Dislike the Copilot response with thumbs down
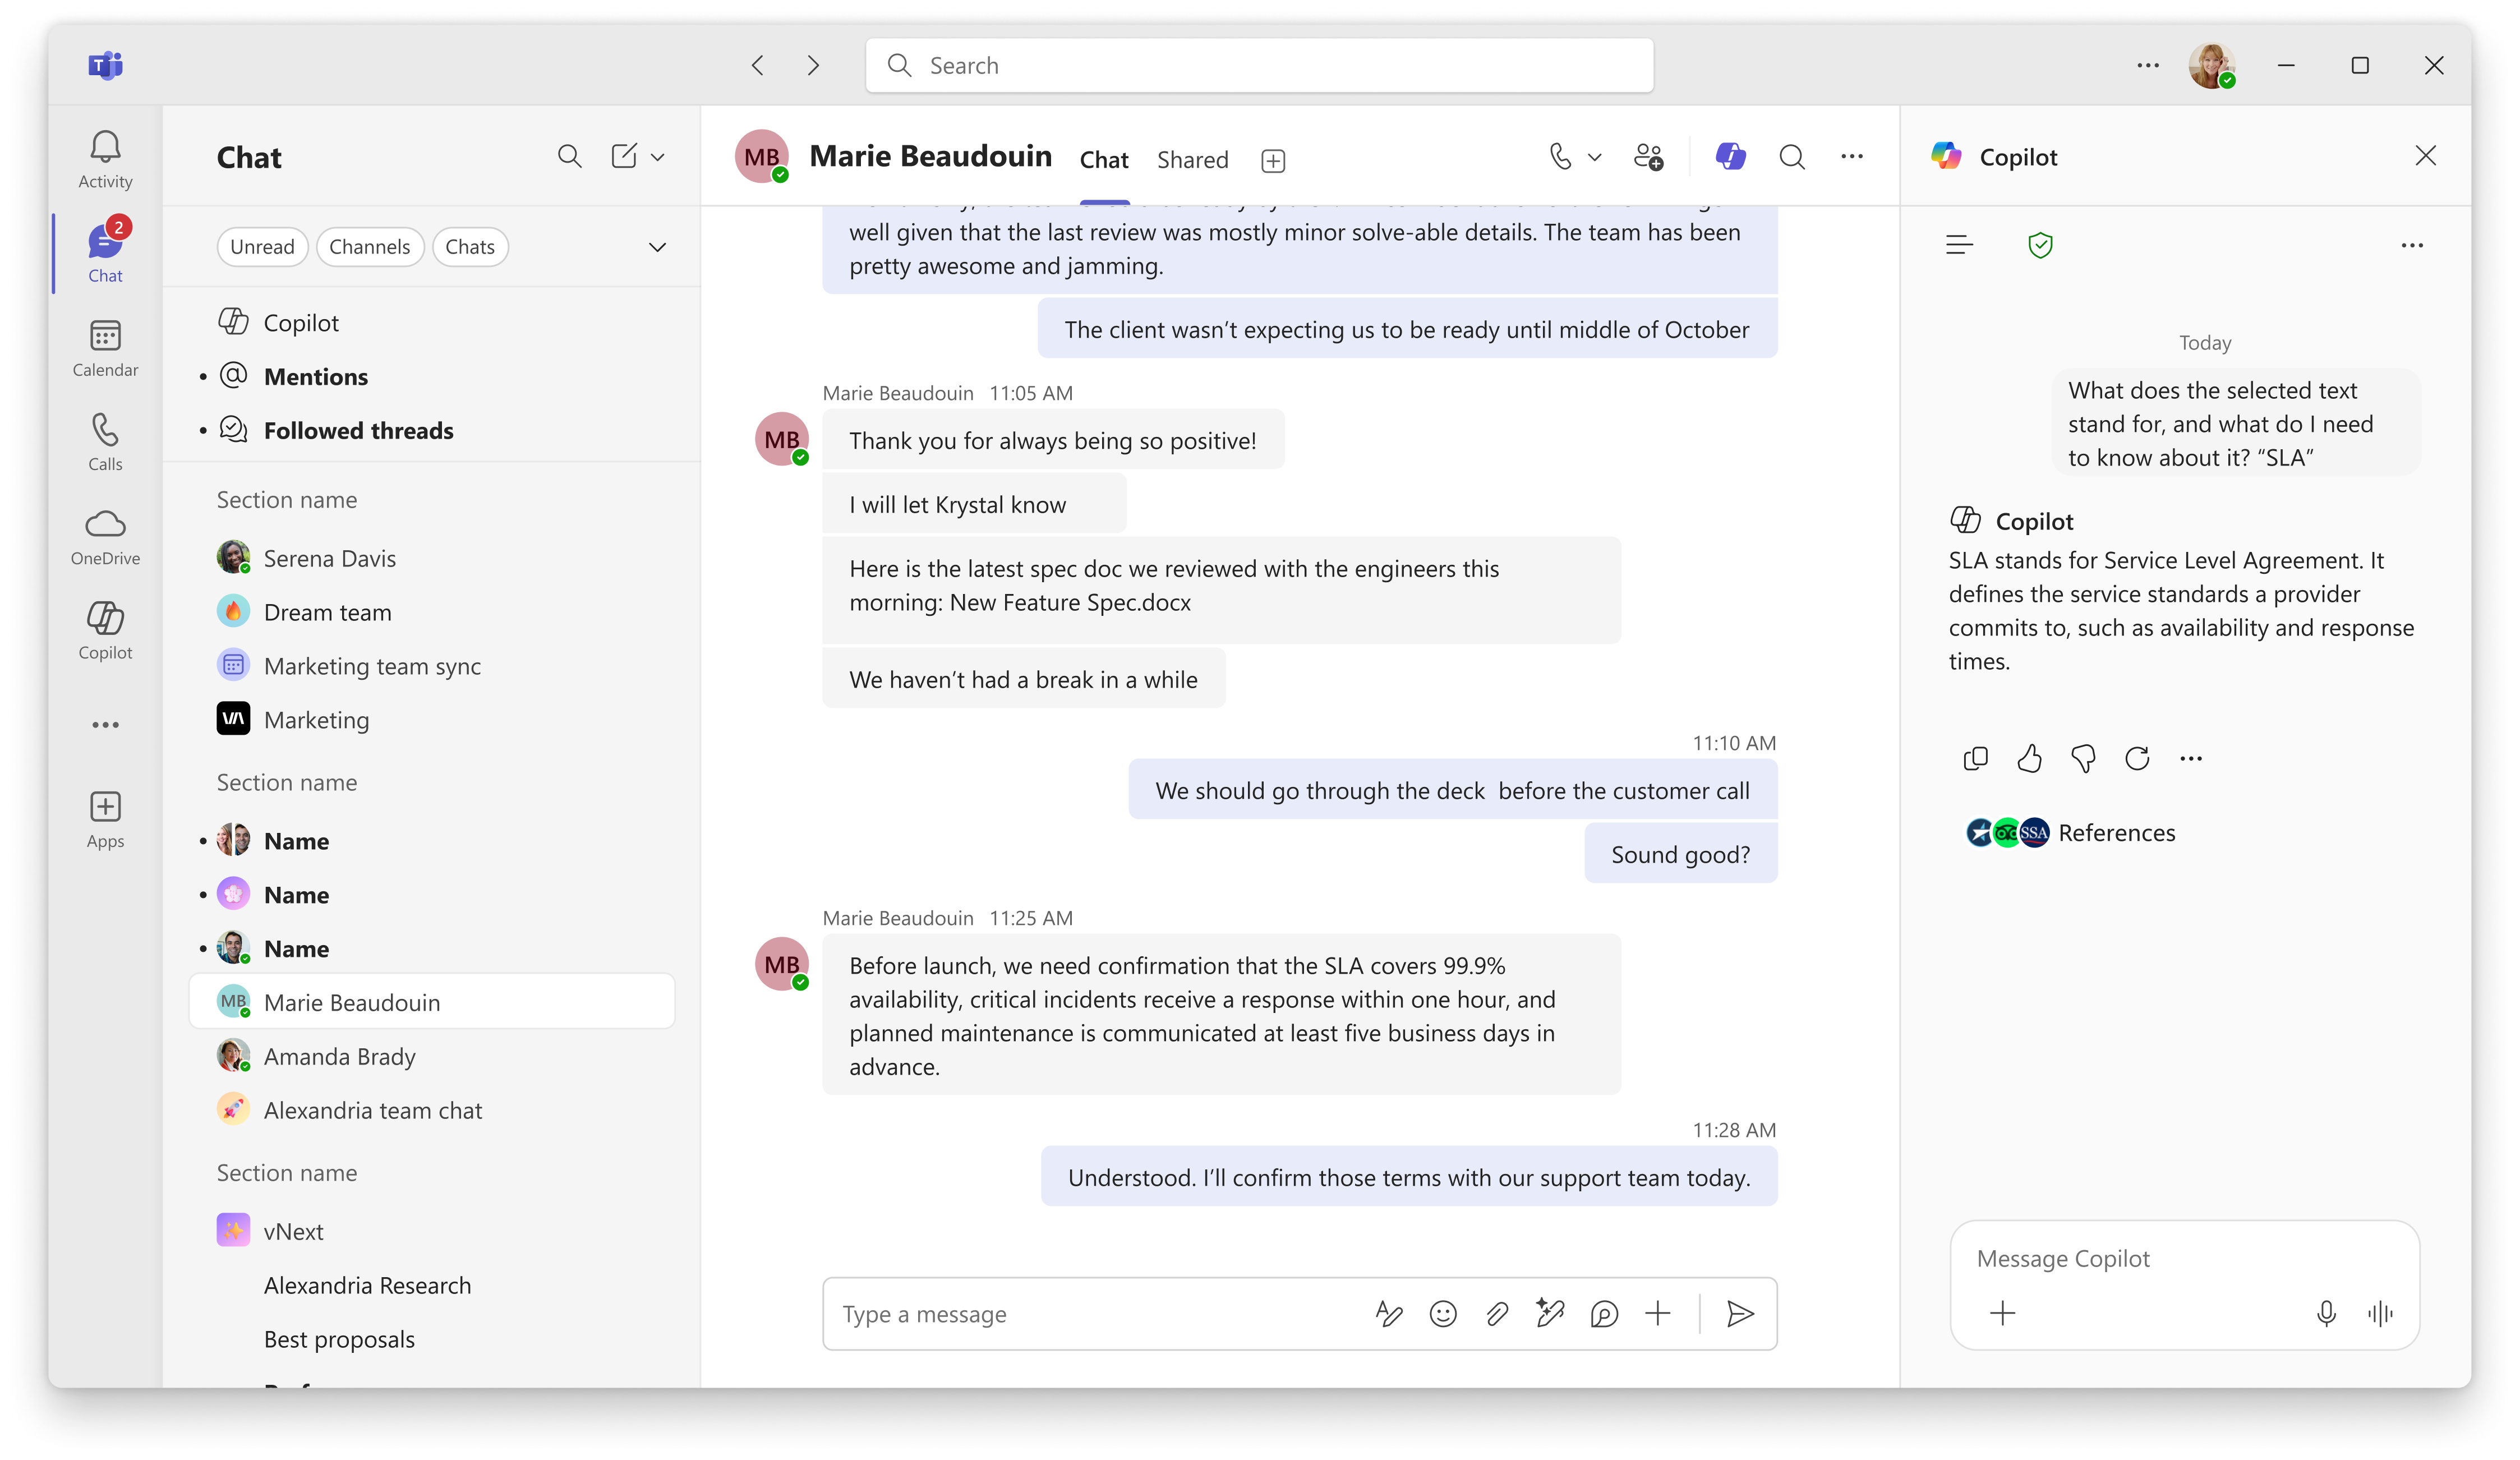The width and height of the screenshot is (2520, 1460). click(2083, 759)
